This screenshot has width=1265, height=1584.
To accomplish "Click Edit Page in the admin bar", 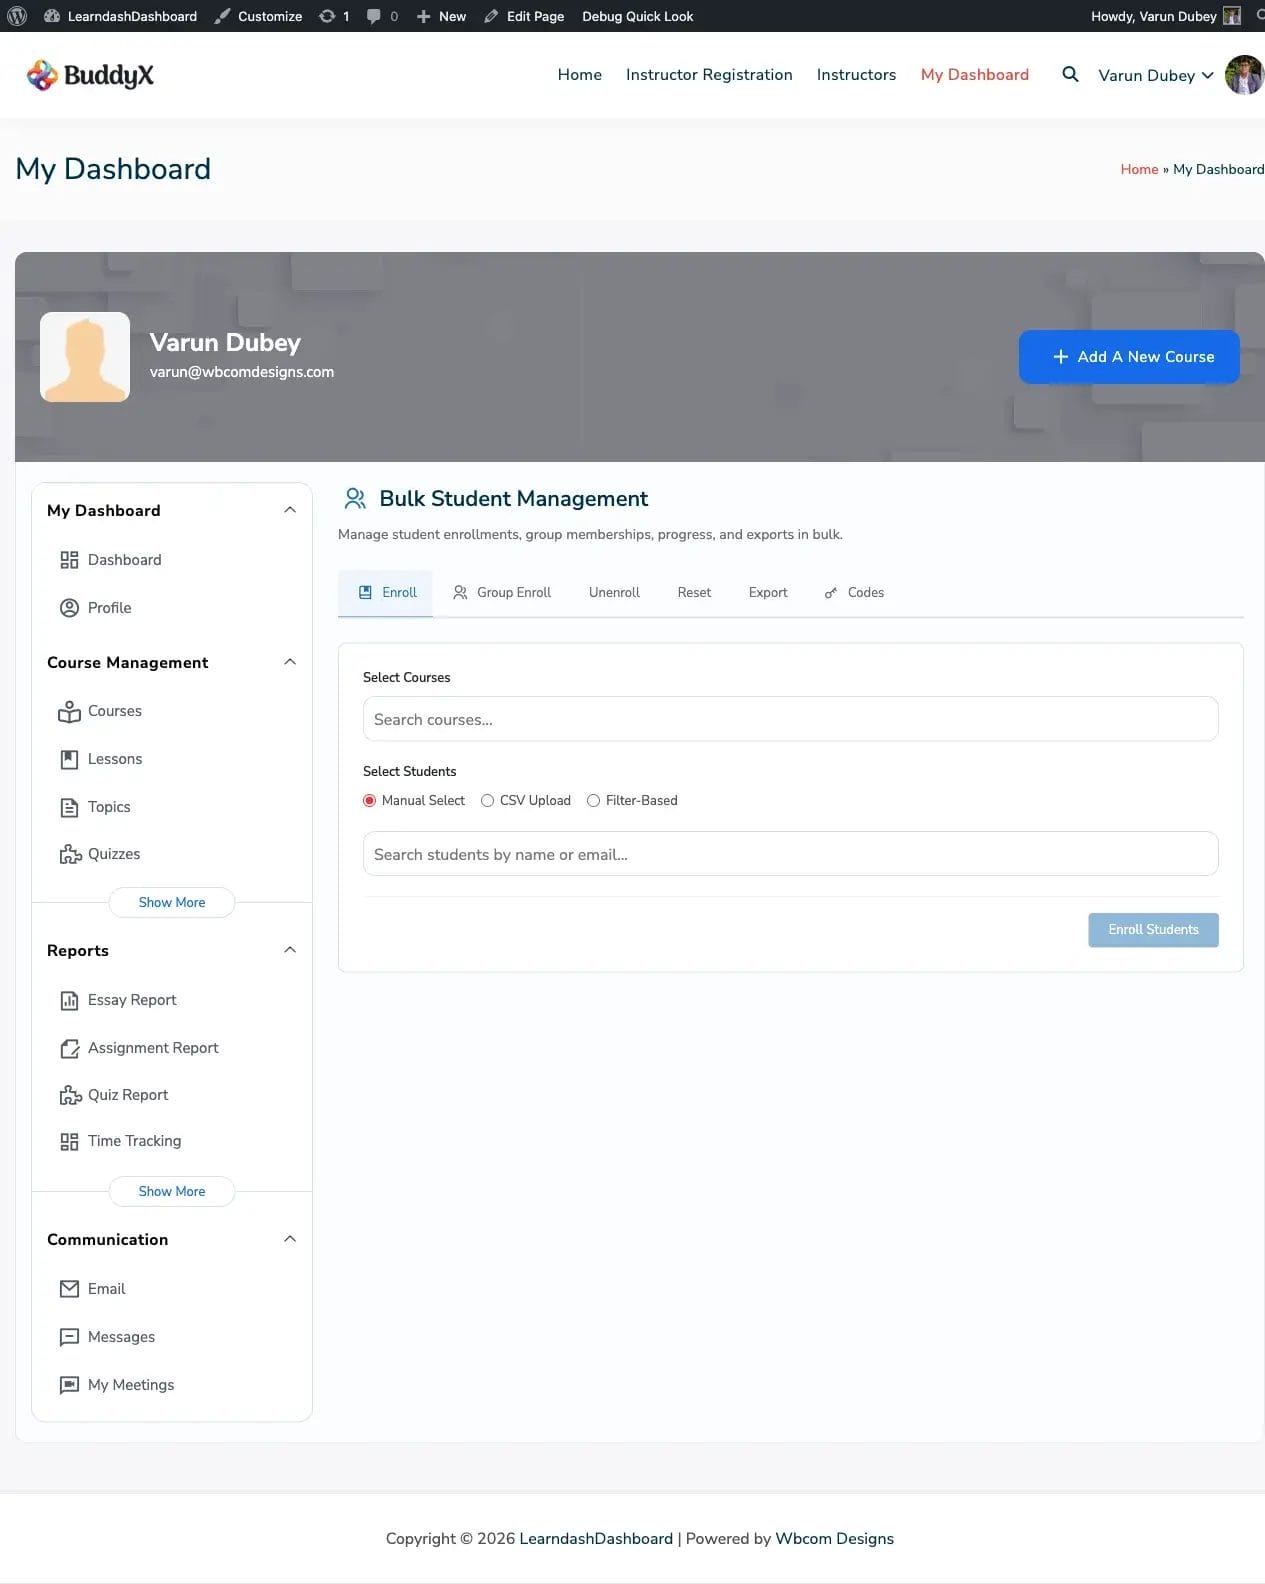I will click(x=524, y=16).
